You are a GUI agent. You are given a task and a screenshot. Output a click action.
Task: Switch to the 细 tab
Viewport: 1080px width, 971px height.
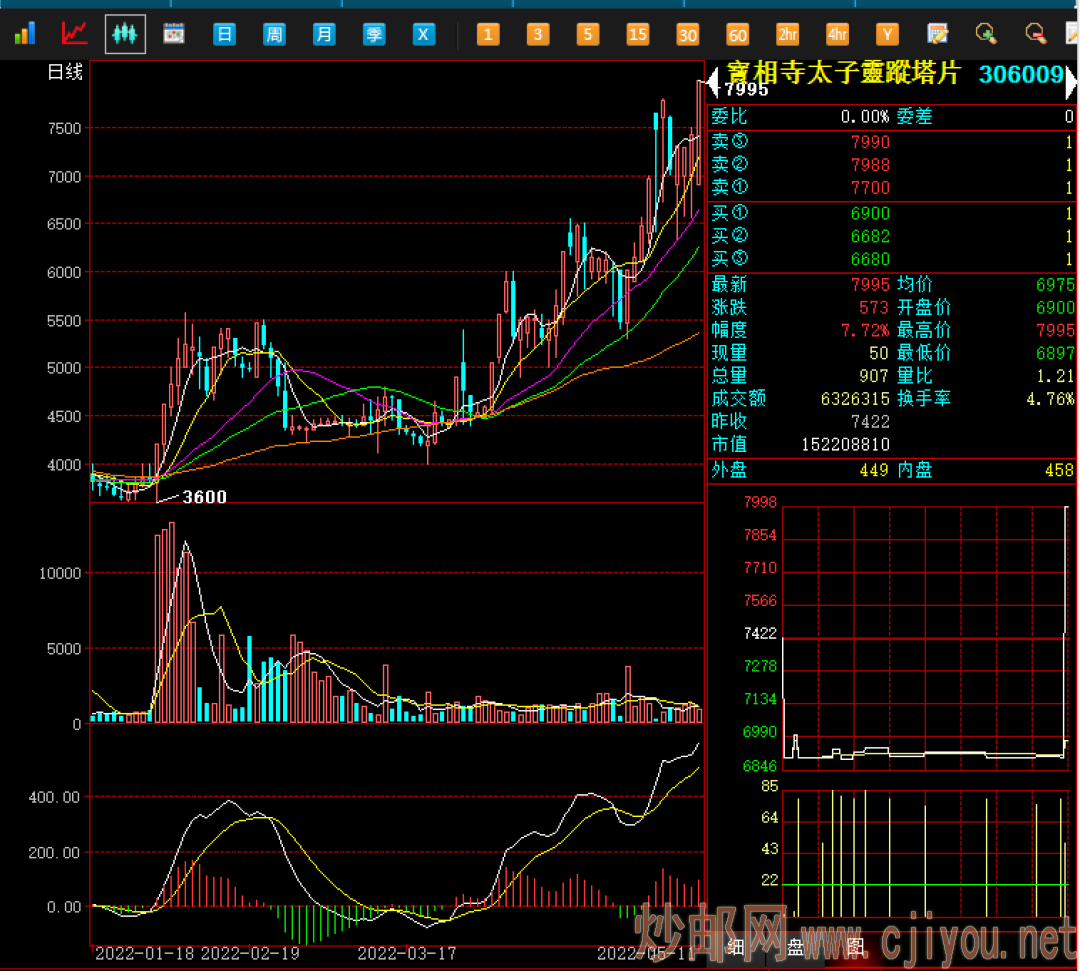click(735, 946)
